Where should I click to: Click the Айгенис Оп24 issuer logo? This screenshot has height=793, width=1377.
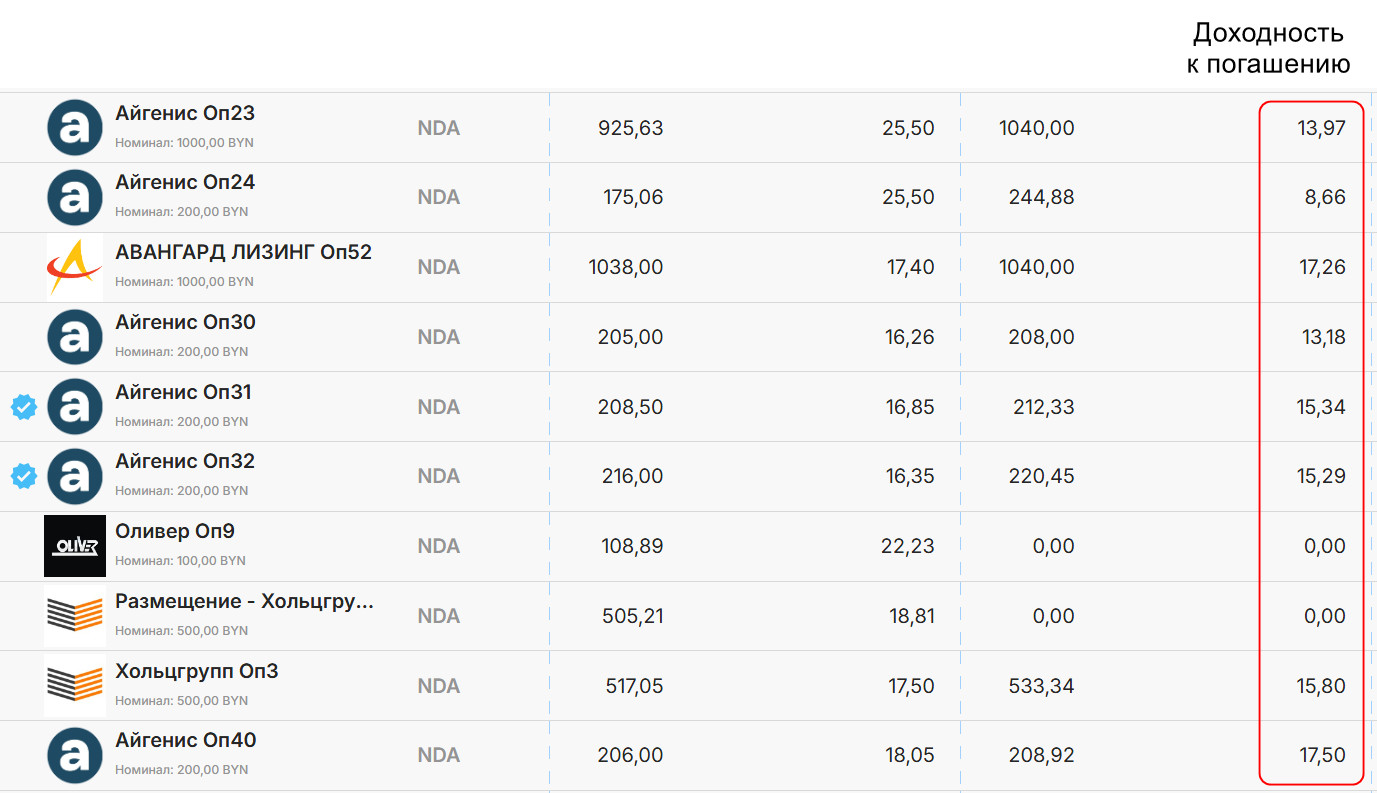tap(75, 198)
